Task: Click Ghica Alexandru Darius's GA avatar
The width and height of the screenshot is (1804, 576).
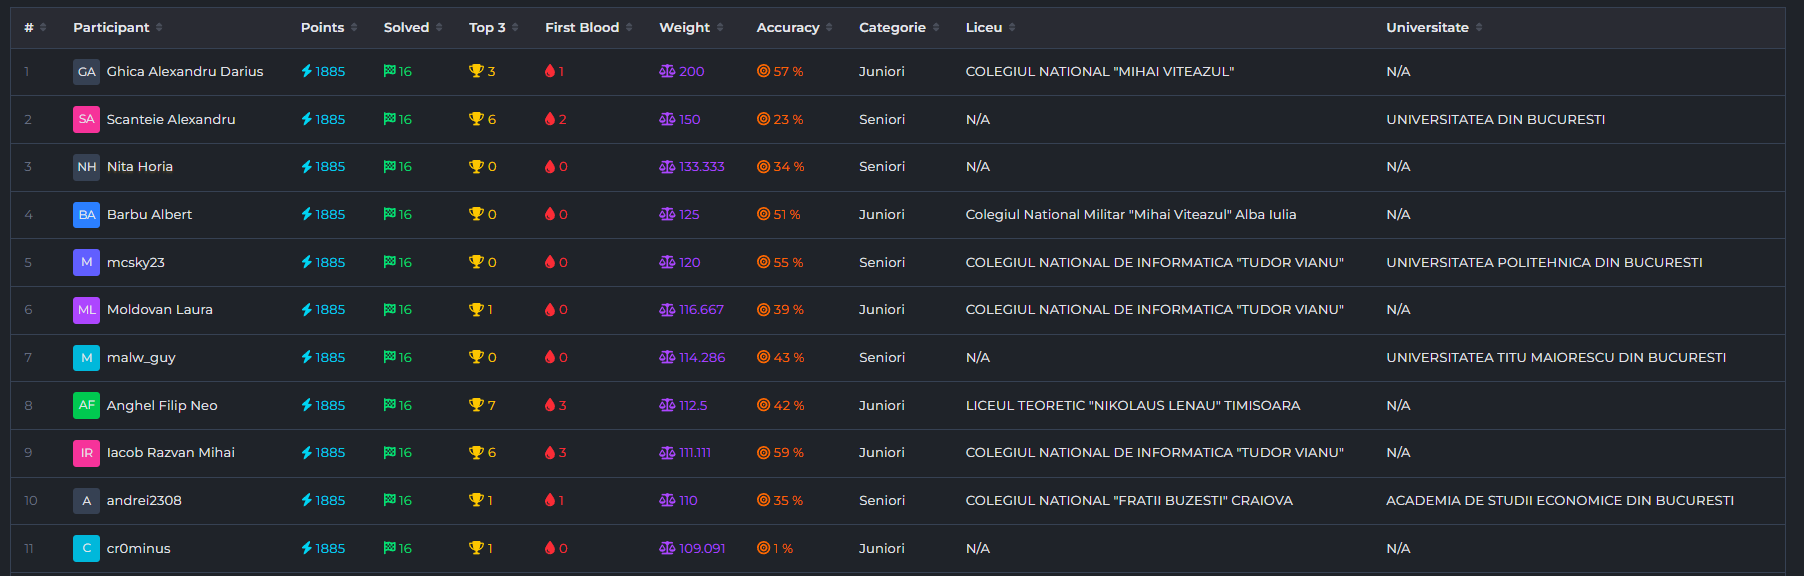Action: 86,72
